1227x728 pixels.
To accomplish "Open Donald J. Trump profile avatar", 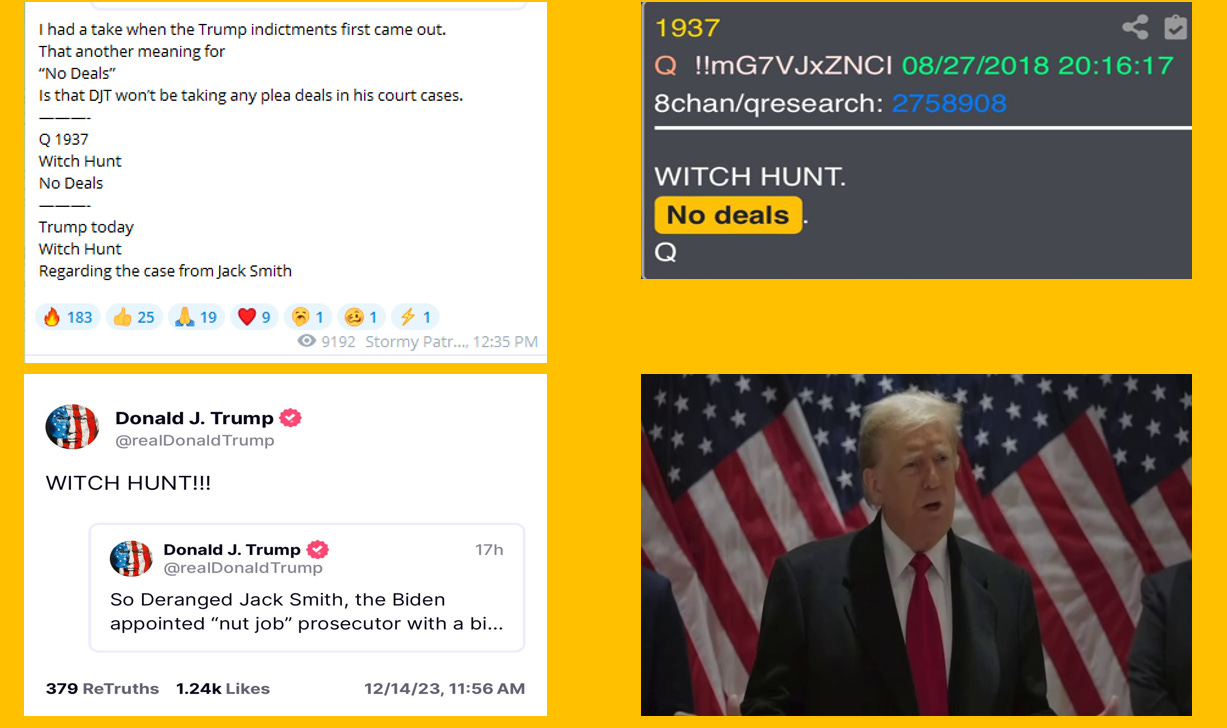I will pyautogui.click(x=72, y=427).
